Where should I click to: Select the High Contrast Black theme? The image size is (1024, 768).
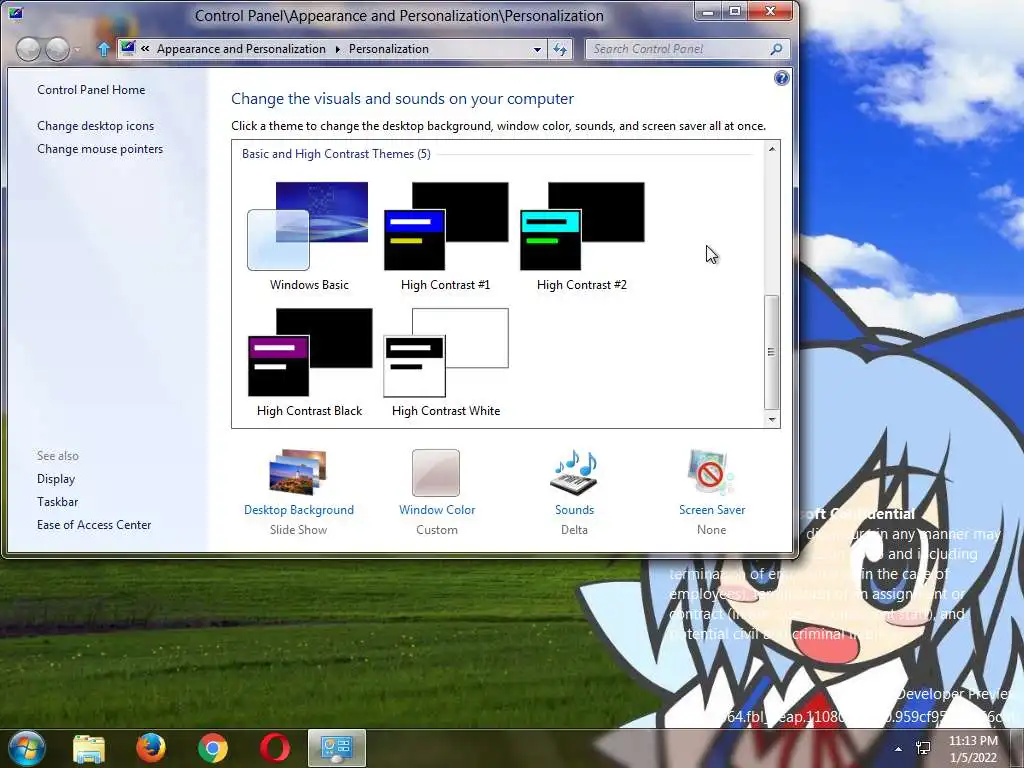coord(310,362)
